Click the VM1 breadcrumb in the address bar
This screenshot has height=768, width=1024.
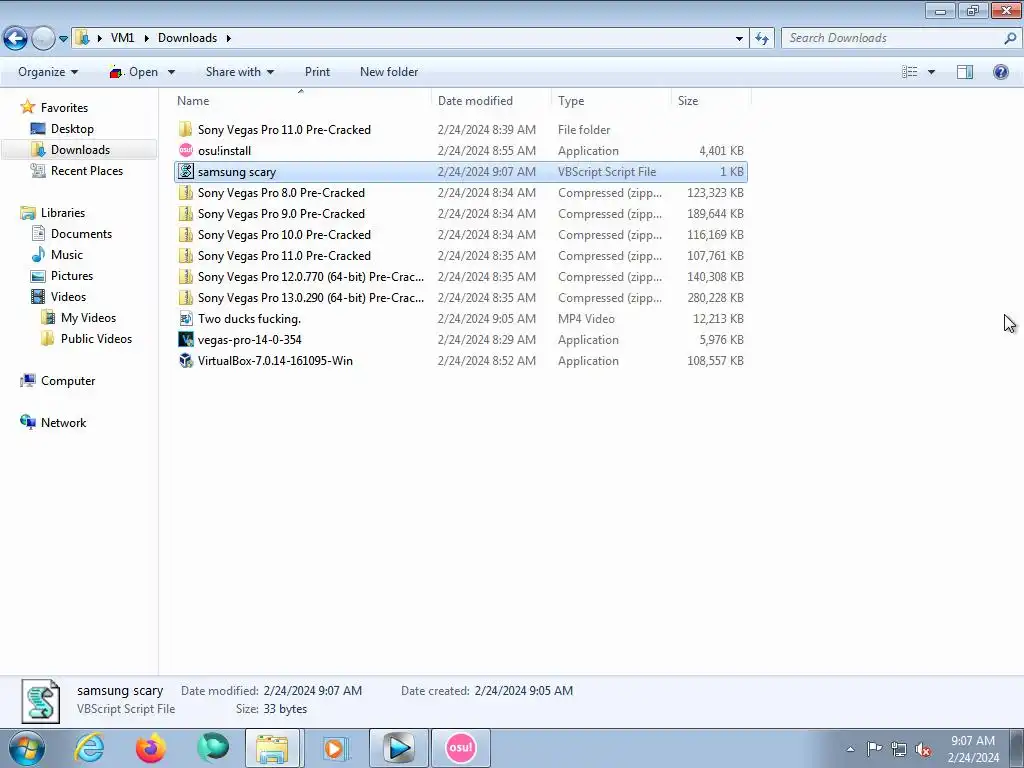coord(123,38)
